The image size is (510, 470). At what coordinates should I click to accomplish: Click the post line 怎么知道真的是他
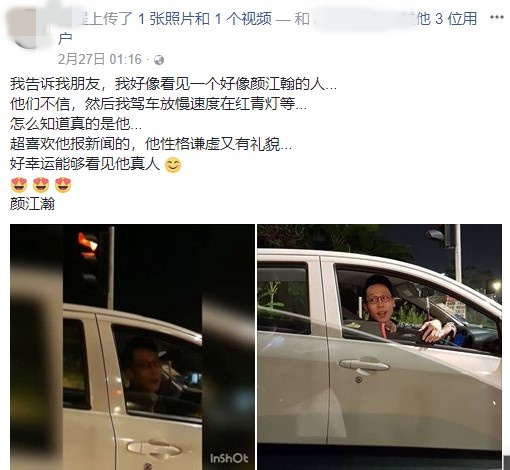click(76, 124)
